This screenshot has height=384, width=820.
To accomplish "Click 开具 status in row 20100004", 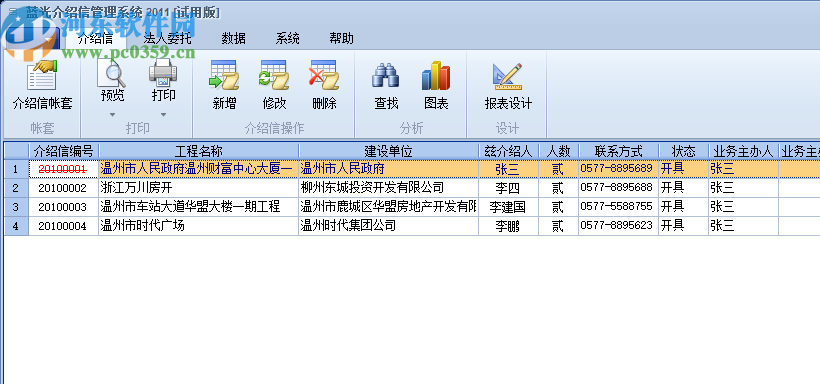I will (x=684, y=226).
